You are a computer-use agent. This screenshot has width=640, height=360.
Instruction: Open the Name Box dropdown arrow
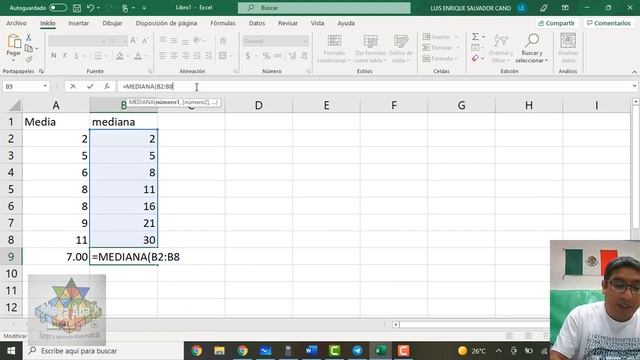click(x=45, y=86)
